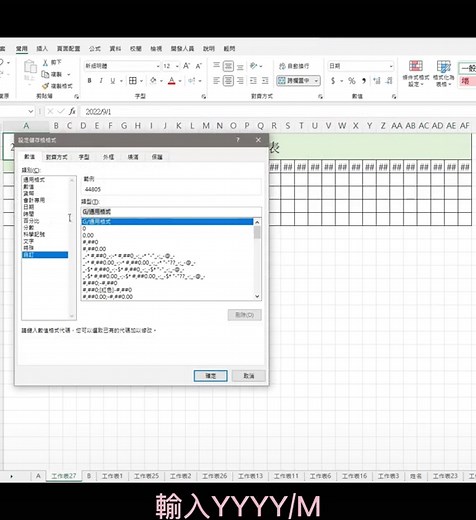Switch to sheet tab 工作表1
476x520 pixels.
[112, 476]
